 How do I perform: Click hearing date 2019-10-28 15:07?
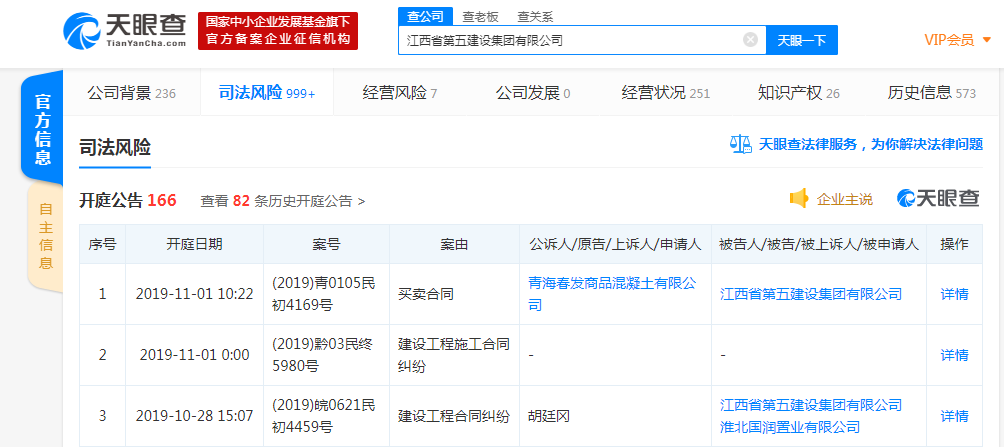click(195, 416)
